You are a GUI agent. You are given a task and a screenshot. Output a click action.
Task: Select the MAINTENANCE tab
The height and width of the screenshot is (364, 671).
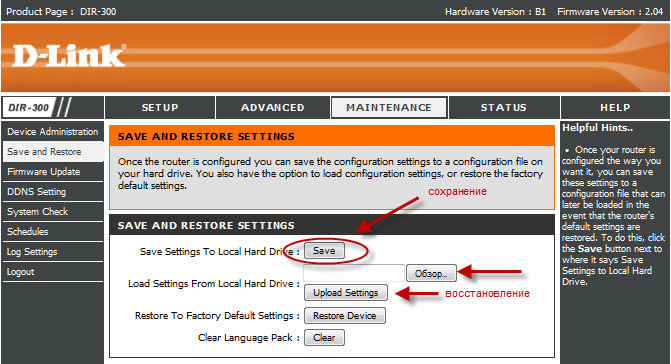tap(389, 107)
